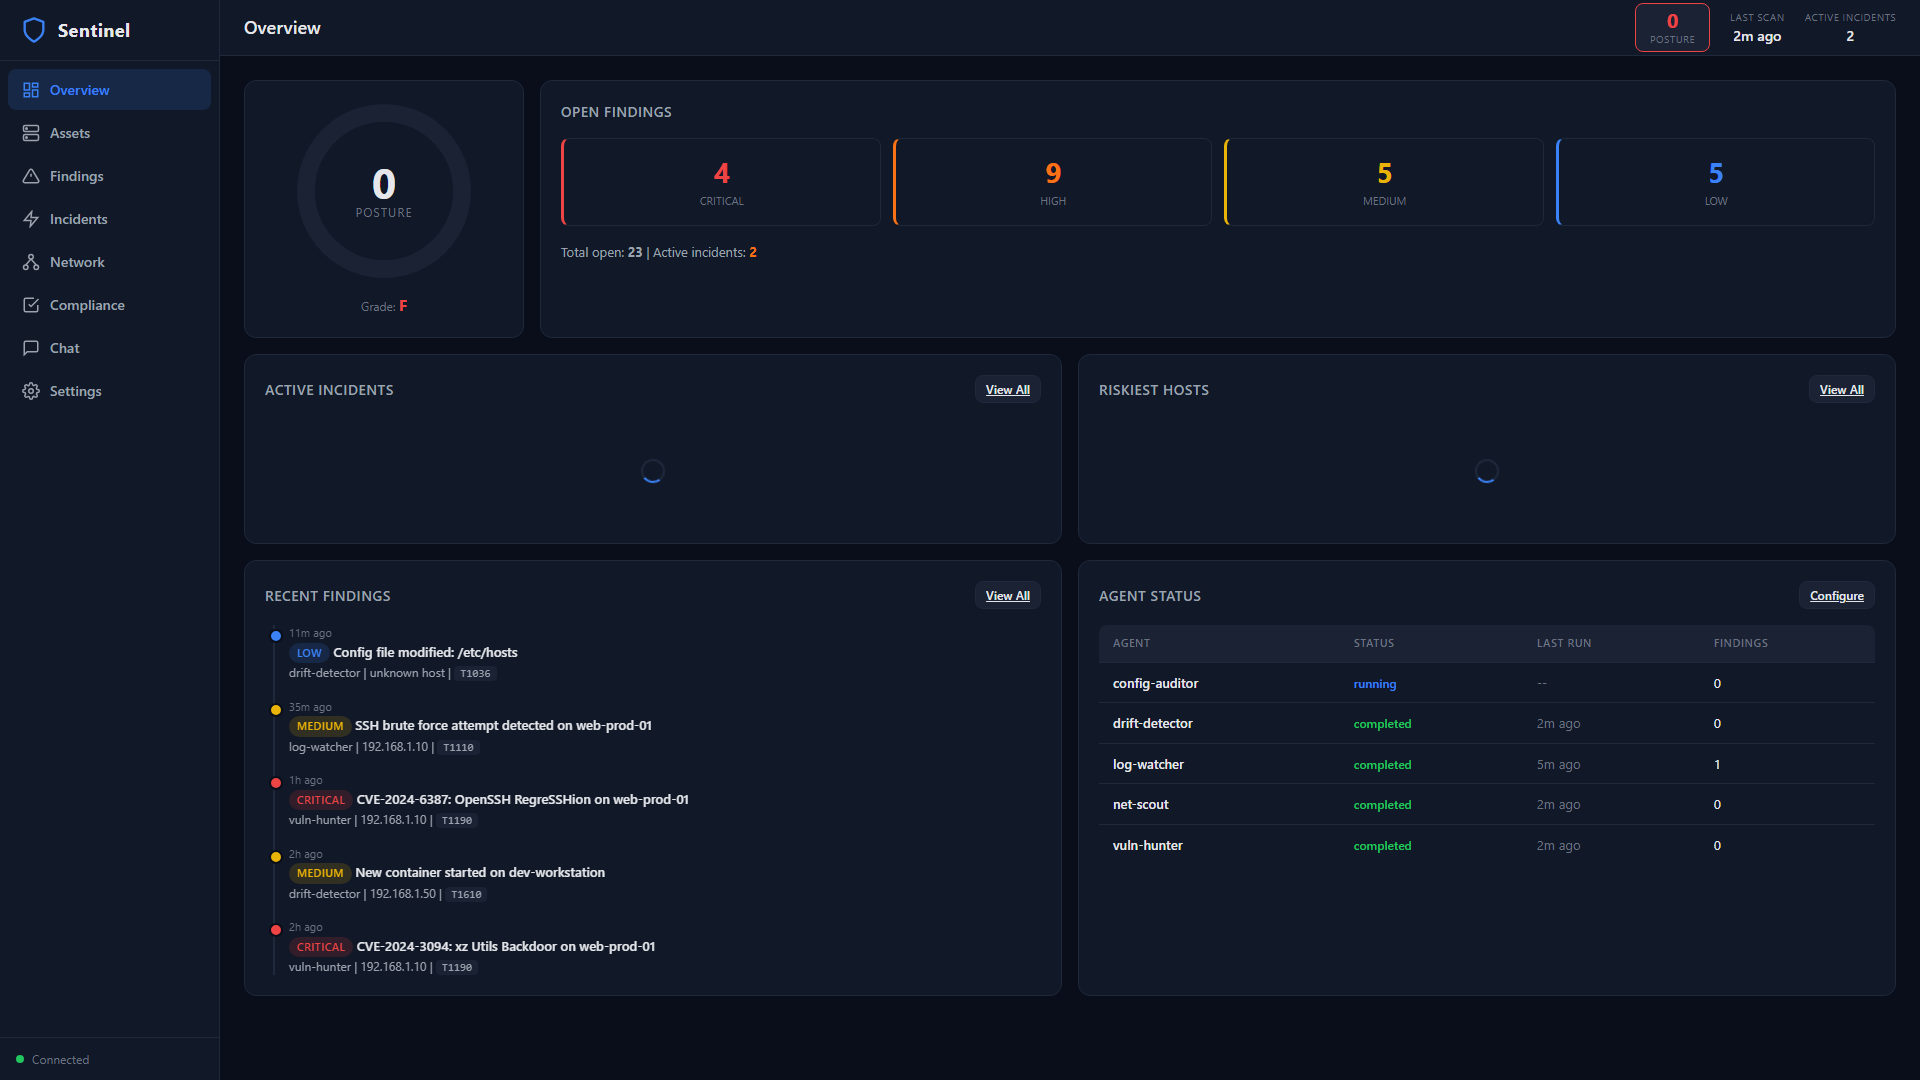The width and height of the screenshot is (1920, 1080).
Task: Click View All for Active Incidents
Action: [1007, 389]
